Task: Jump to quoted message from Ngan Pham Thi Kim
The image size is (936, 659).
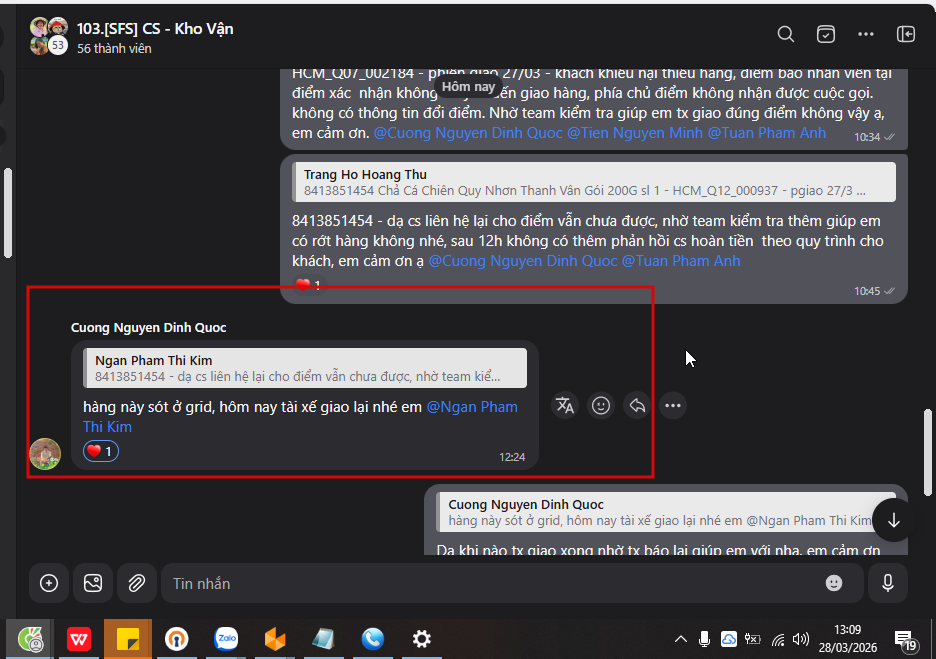Action: [x=305, y=368]
